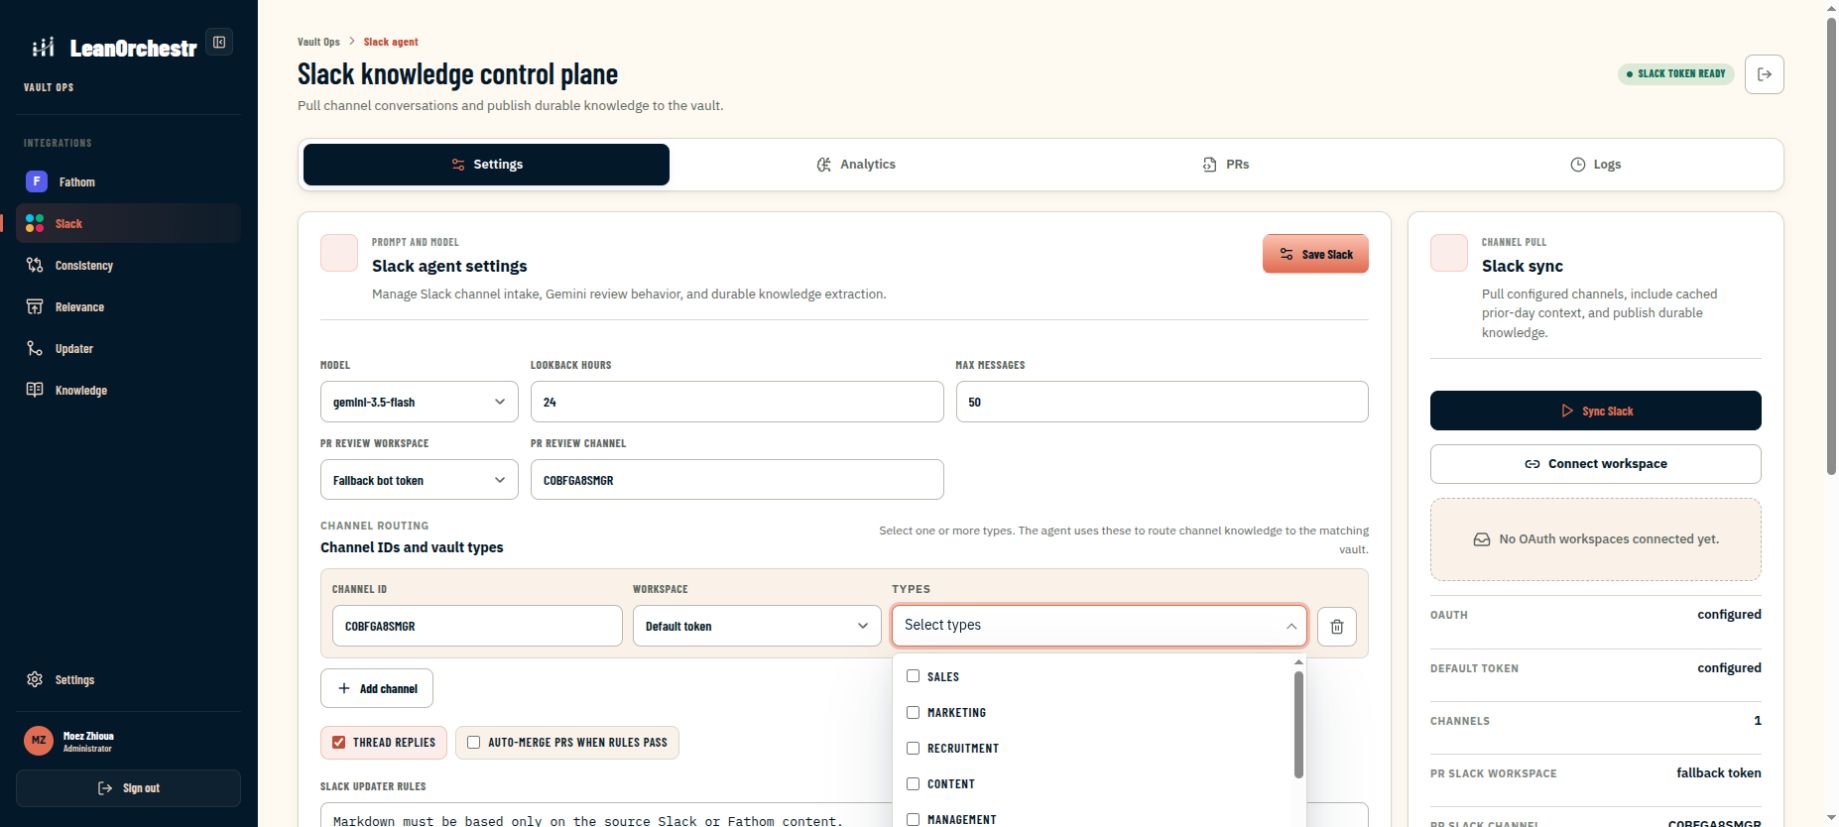
Task: Enable Auto-merge PRs when rules pass
Action: [474, 742]
